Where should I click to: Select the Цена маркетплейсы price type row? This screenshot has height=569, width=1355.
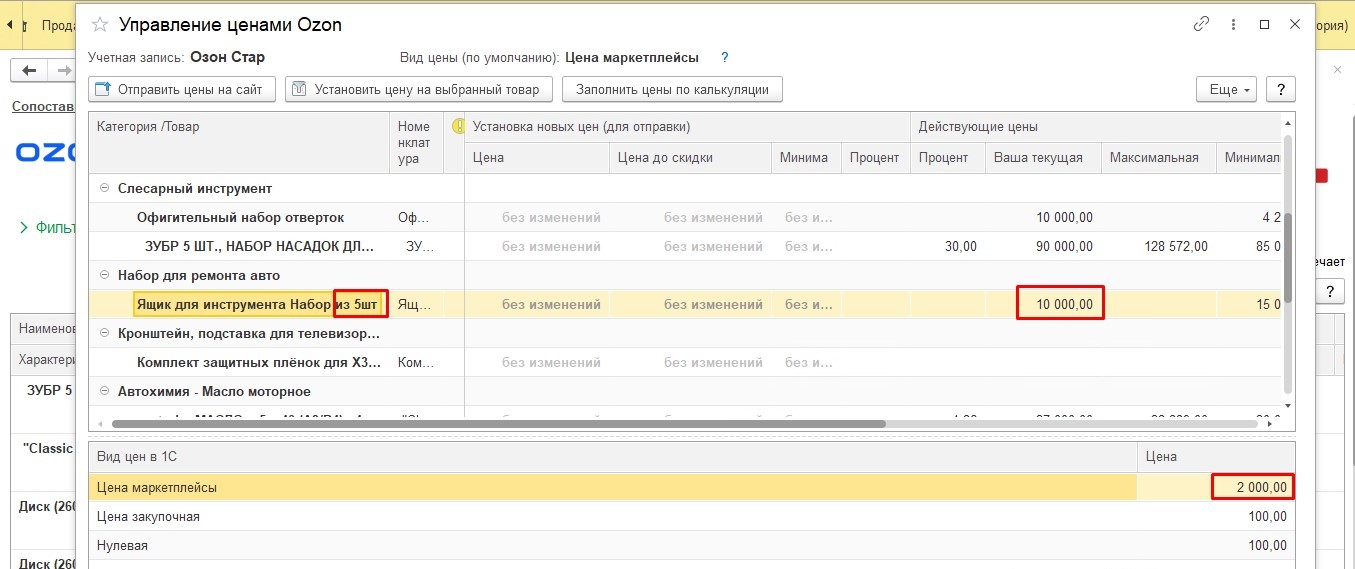[692, 487]
